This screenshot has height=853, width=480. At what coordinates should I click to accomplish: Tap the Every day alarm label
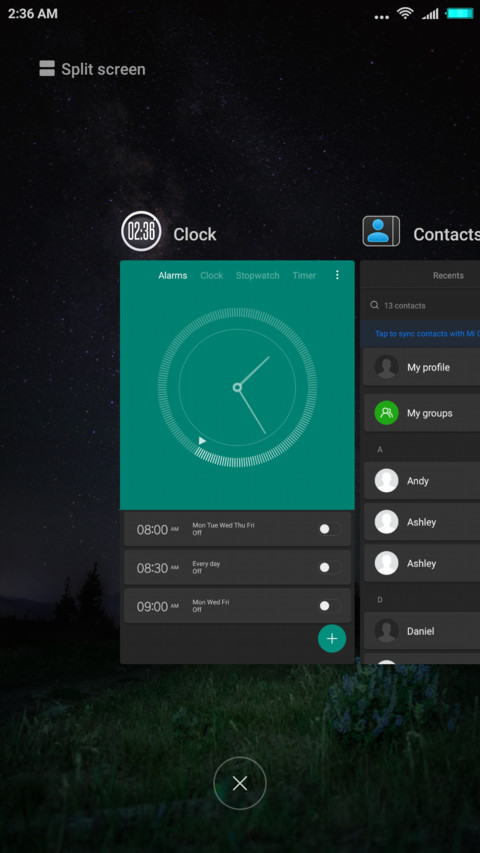coord(206,564)
